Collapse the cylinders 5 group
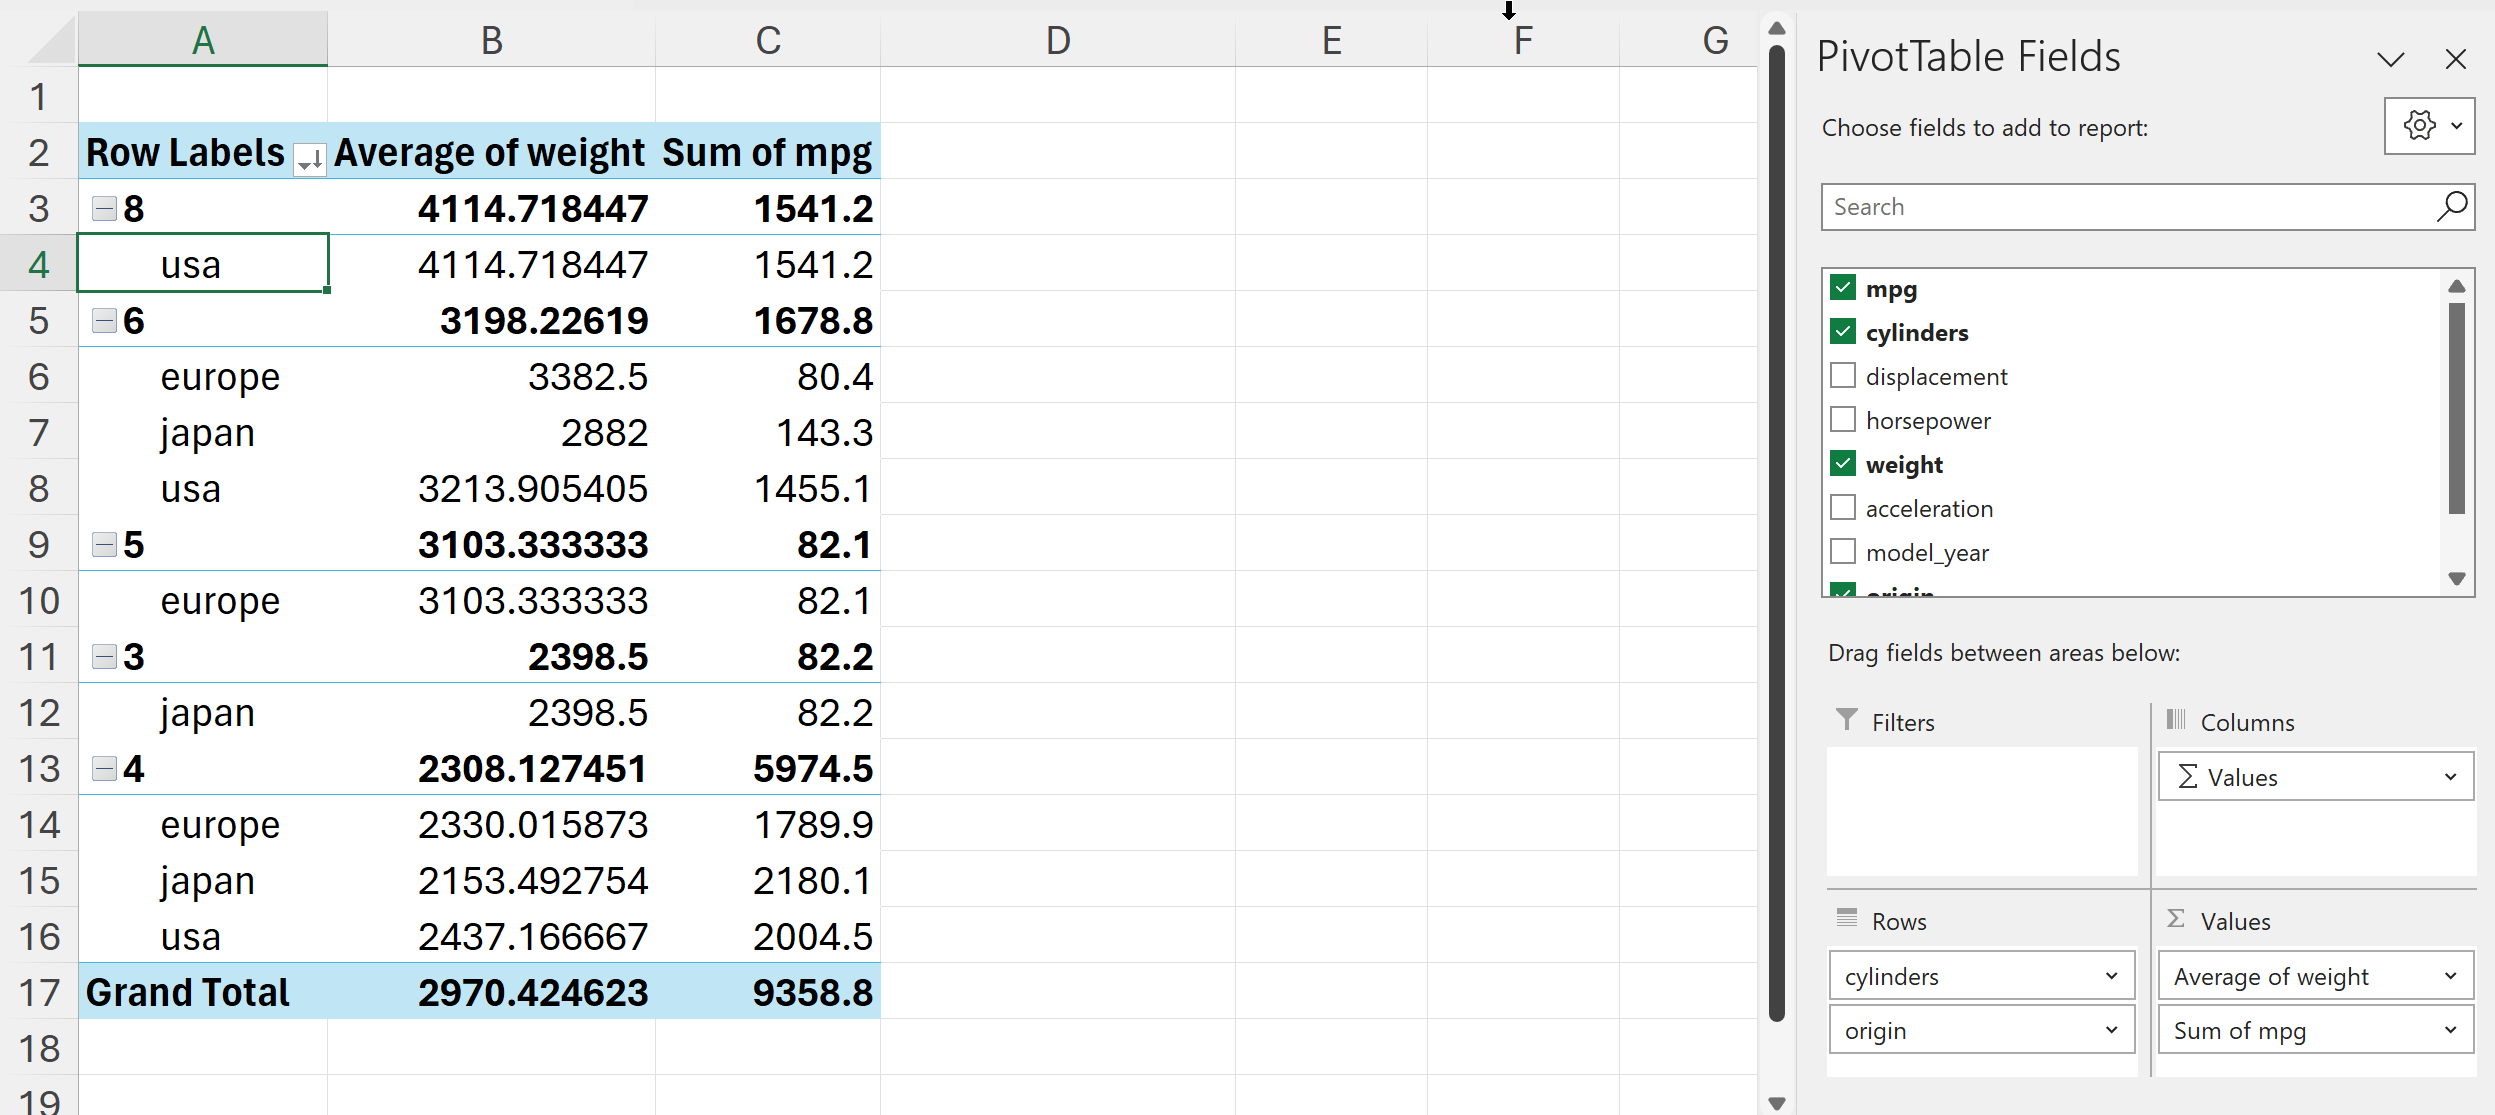Image resolution: width=2495 pixels, height=1115 pixels. tap(104, 544)
